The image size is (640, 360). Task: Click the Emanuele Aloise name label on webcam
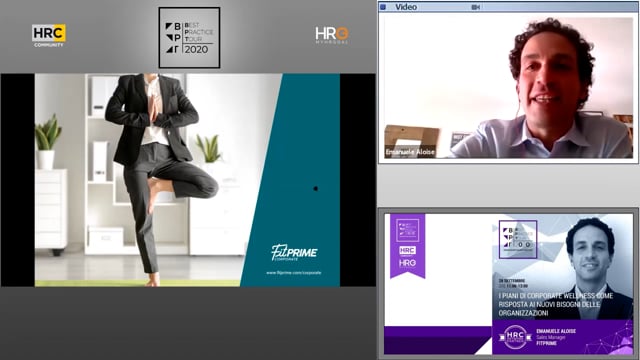tap(410, 152)
